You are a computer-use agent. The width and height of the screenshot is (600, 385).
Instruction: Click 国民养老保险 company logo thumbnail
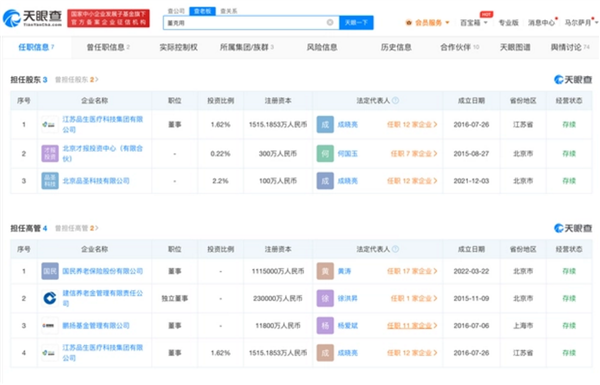(50, 271)
